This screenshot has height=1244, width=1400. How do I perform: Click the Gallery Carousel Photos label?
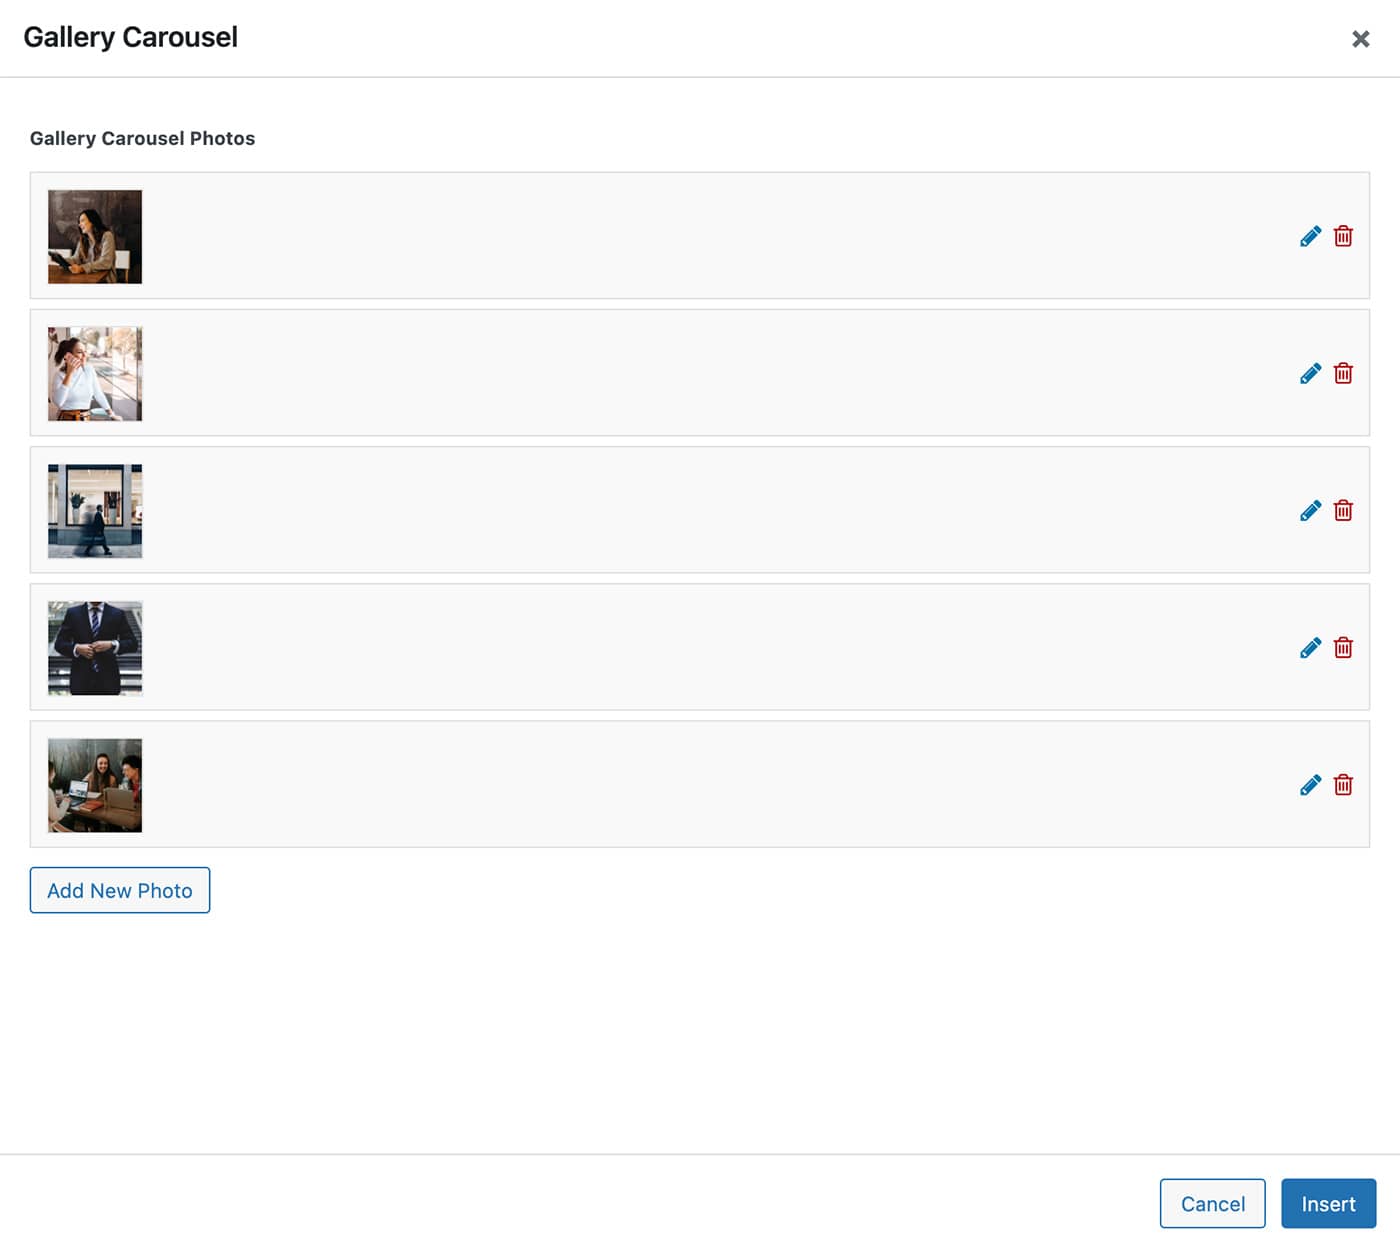[142, 138]
